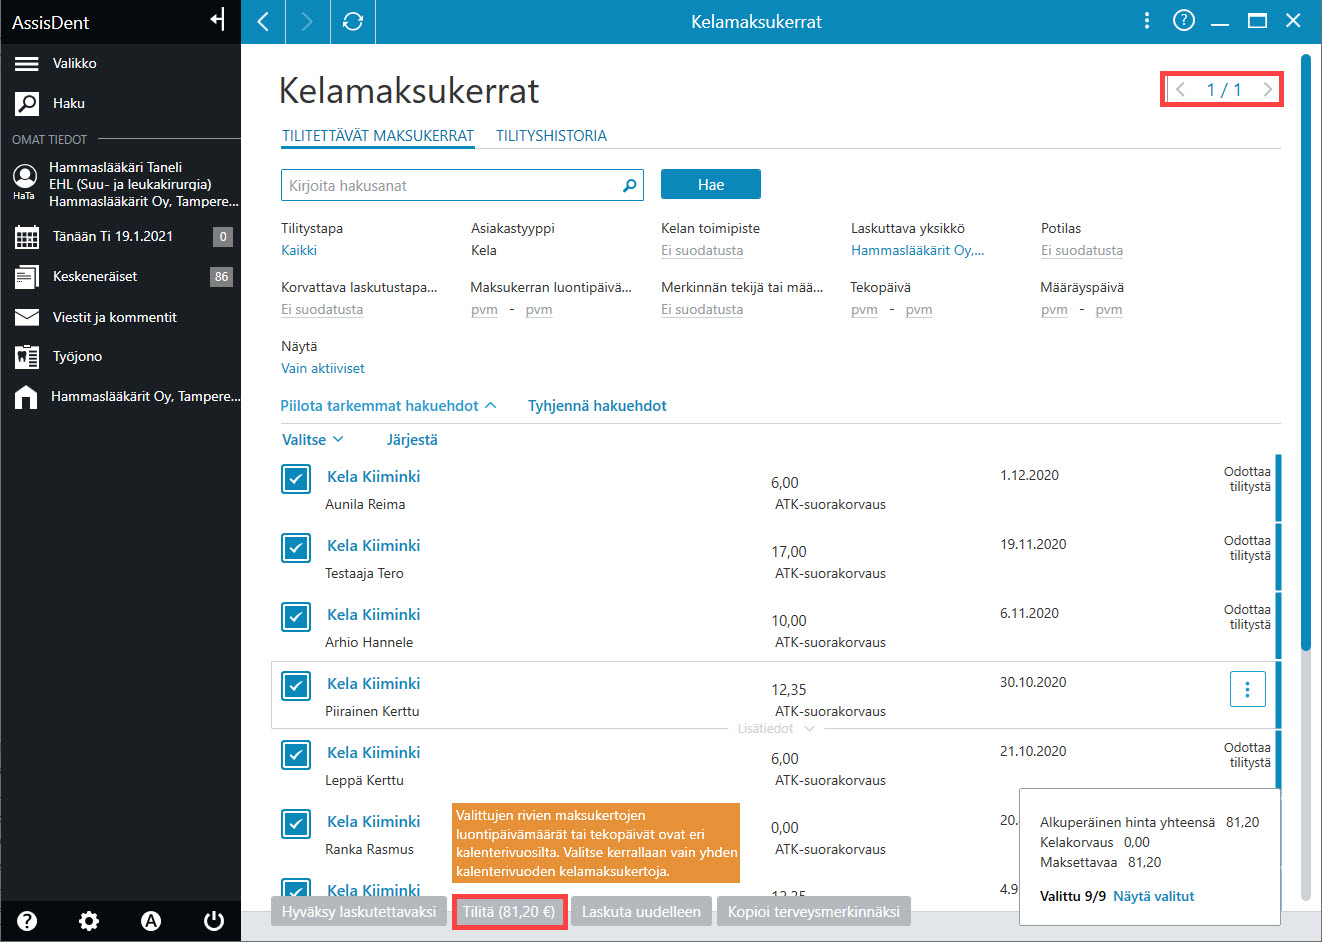Click the Hae search button

pyautogui.click(x=711, y=185)
